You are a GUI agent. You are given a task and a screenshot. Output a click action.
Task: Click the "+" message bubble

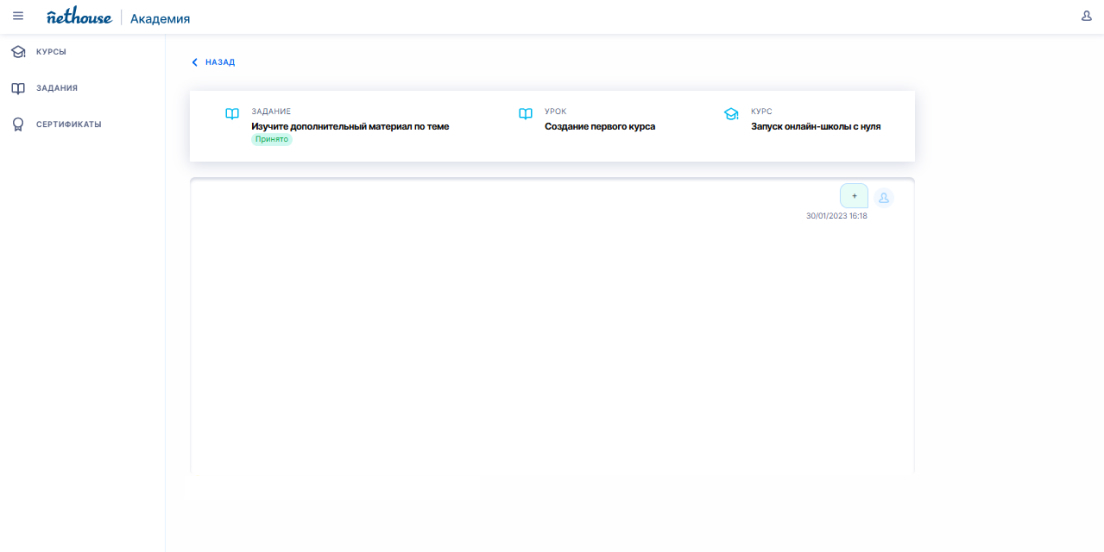click(854, 196)
